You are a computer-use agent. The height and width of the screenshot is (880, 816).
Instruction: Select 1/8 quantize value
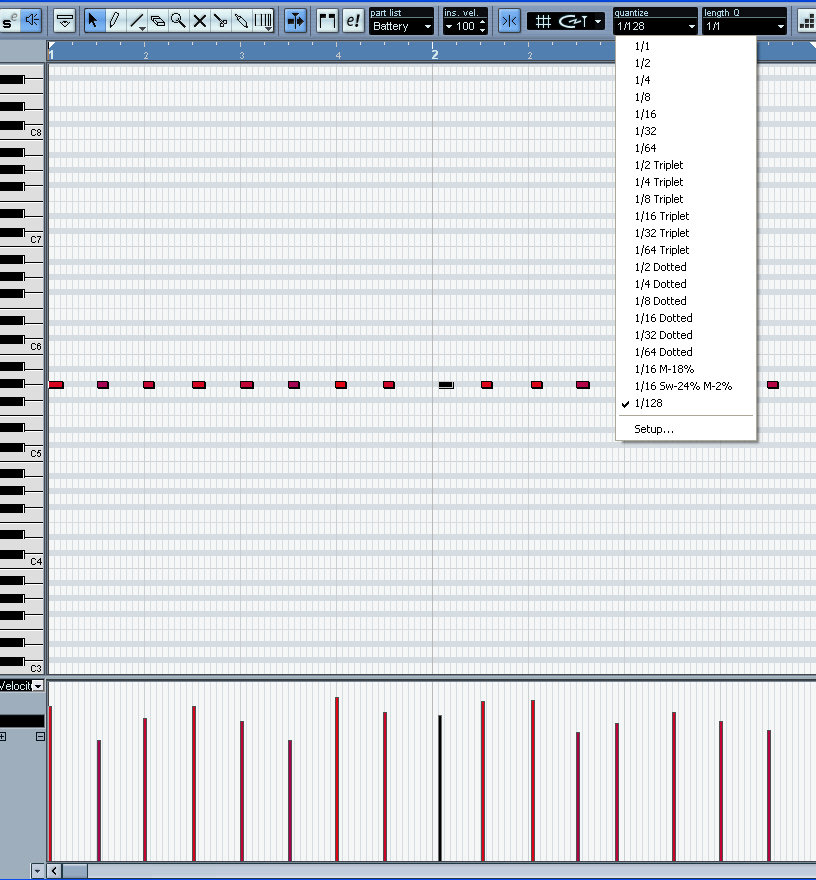point(686,97)
